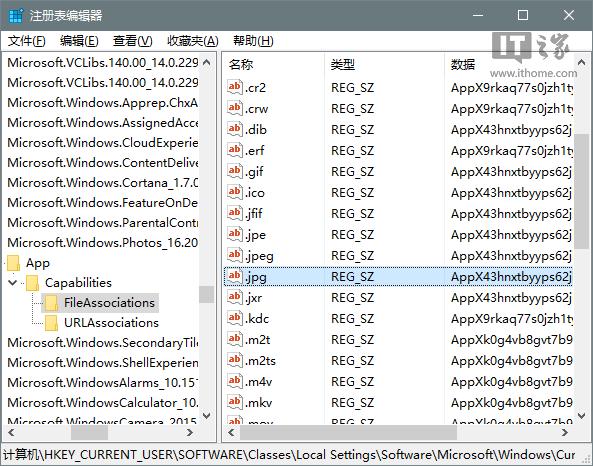Click the tree pane horizontal scrollbar thumb
The height and width of the screenshot is (466, 593).
(89, 433)
